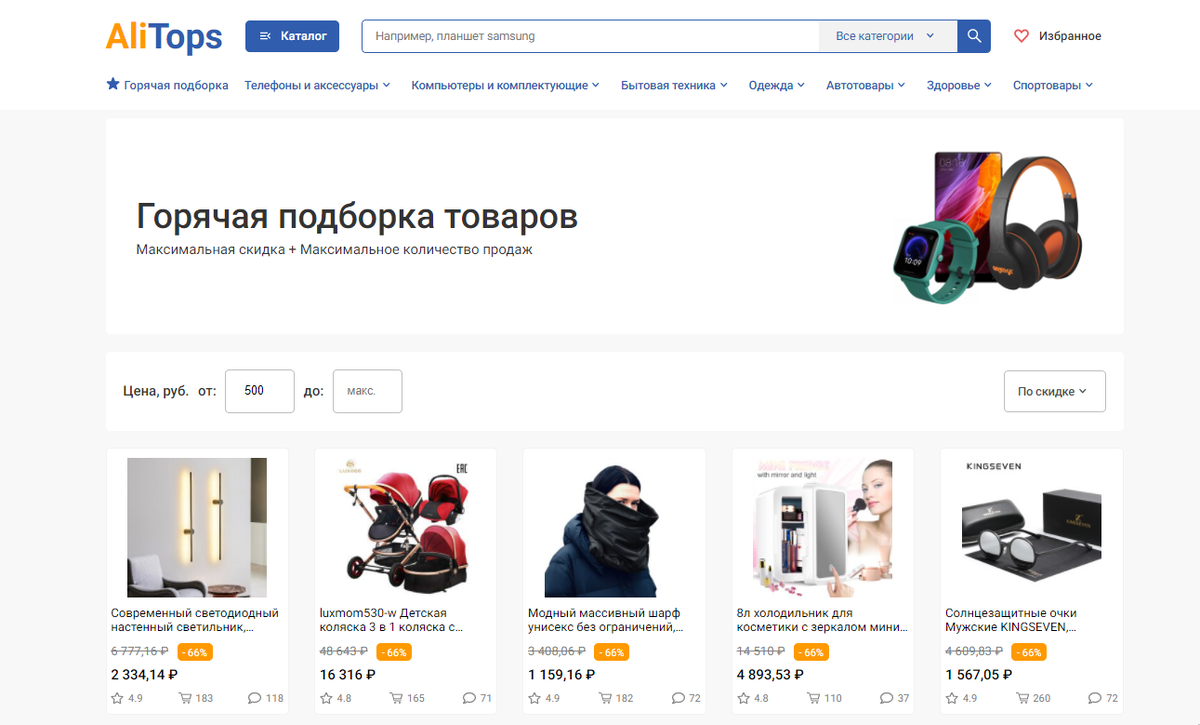
Task: Expand the Здоровье menu
Action: [959, 85]
